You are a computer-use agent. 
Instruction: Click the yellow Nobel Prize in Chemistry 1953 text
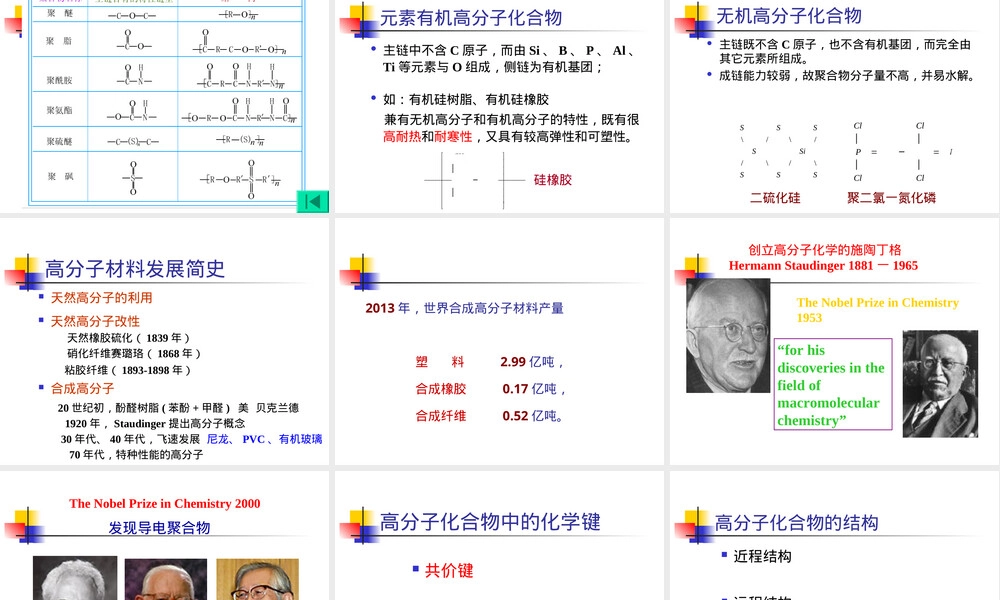(878, 310)
